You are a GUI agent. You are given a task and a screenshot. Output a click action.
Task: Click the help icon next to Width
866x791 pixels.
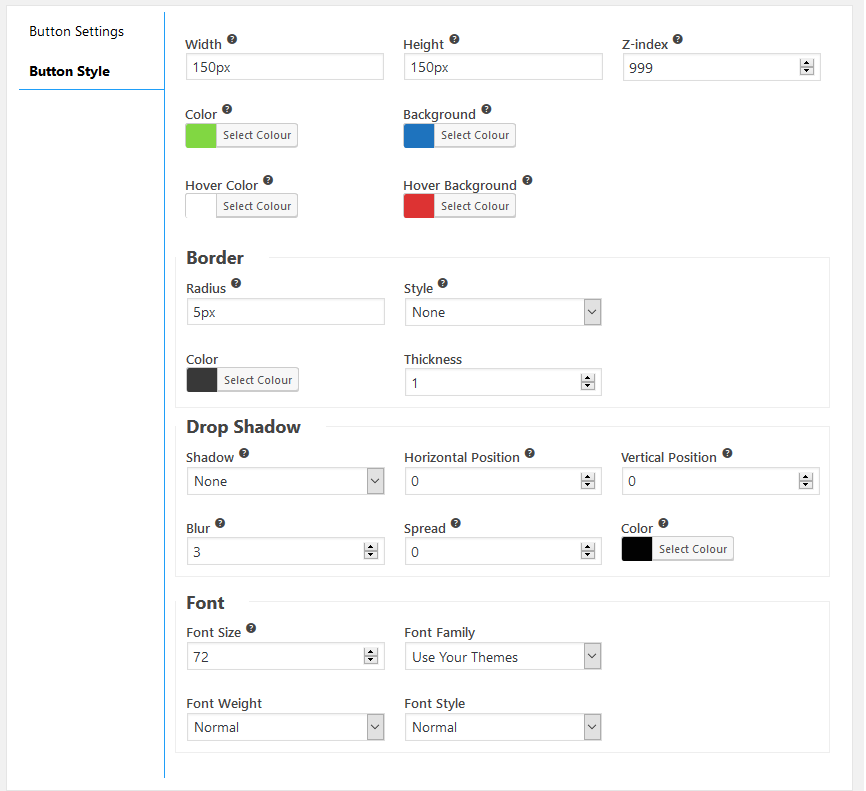pyautogui.click(x=232, y=39)
